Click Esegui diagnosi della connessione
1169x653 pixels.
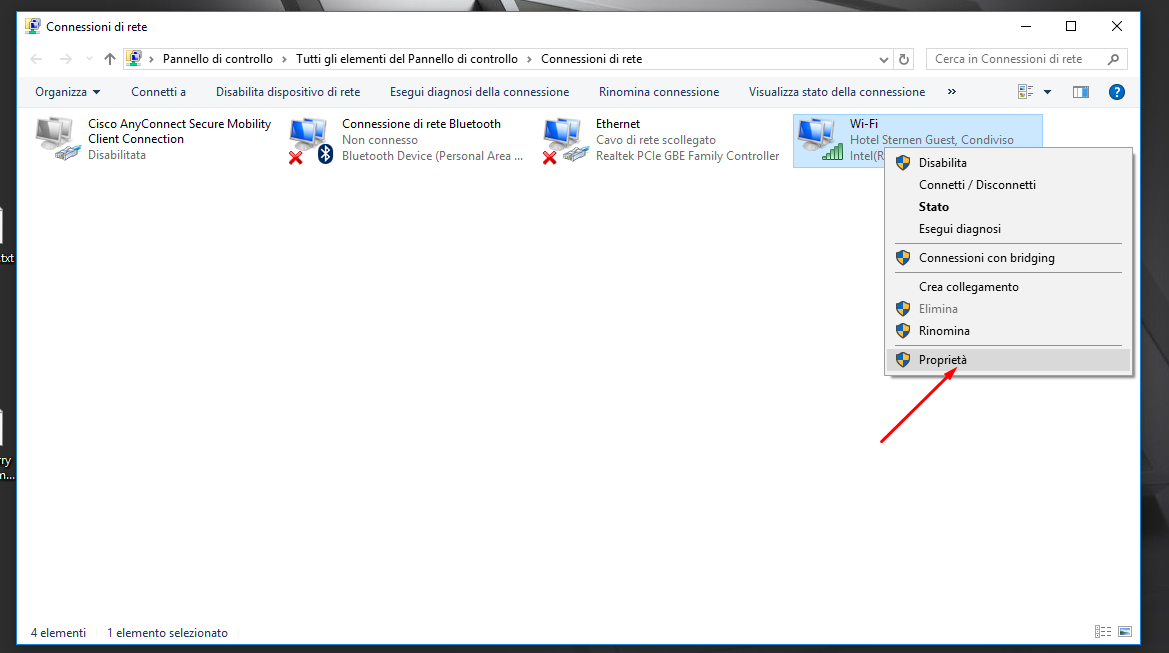[479, 92]
